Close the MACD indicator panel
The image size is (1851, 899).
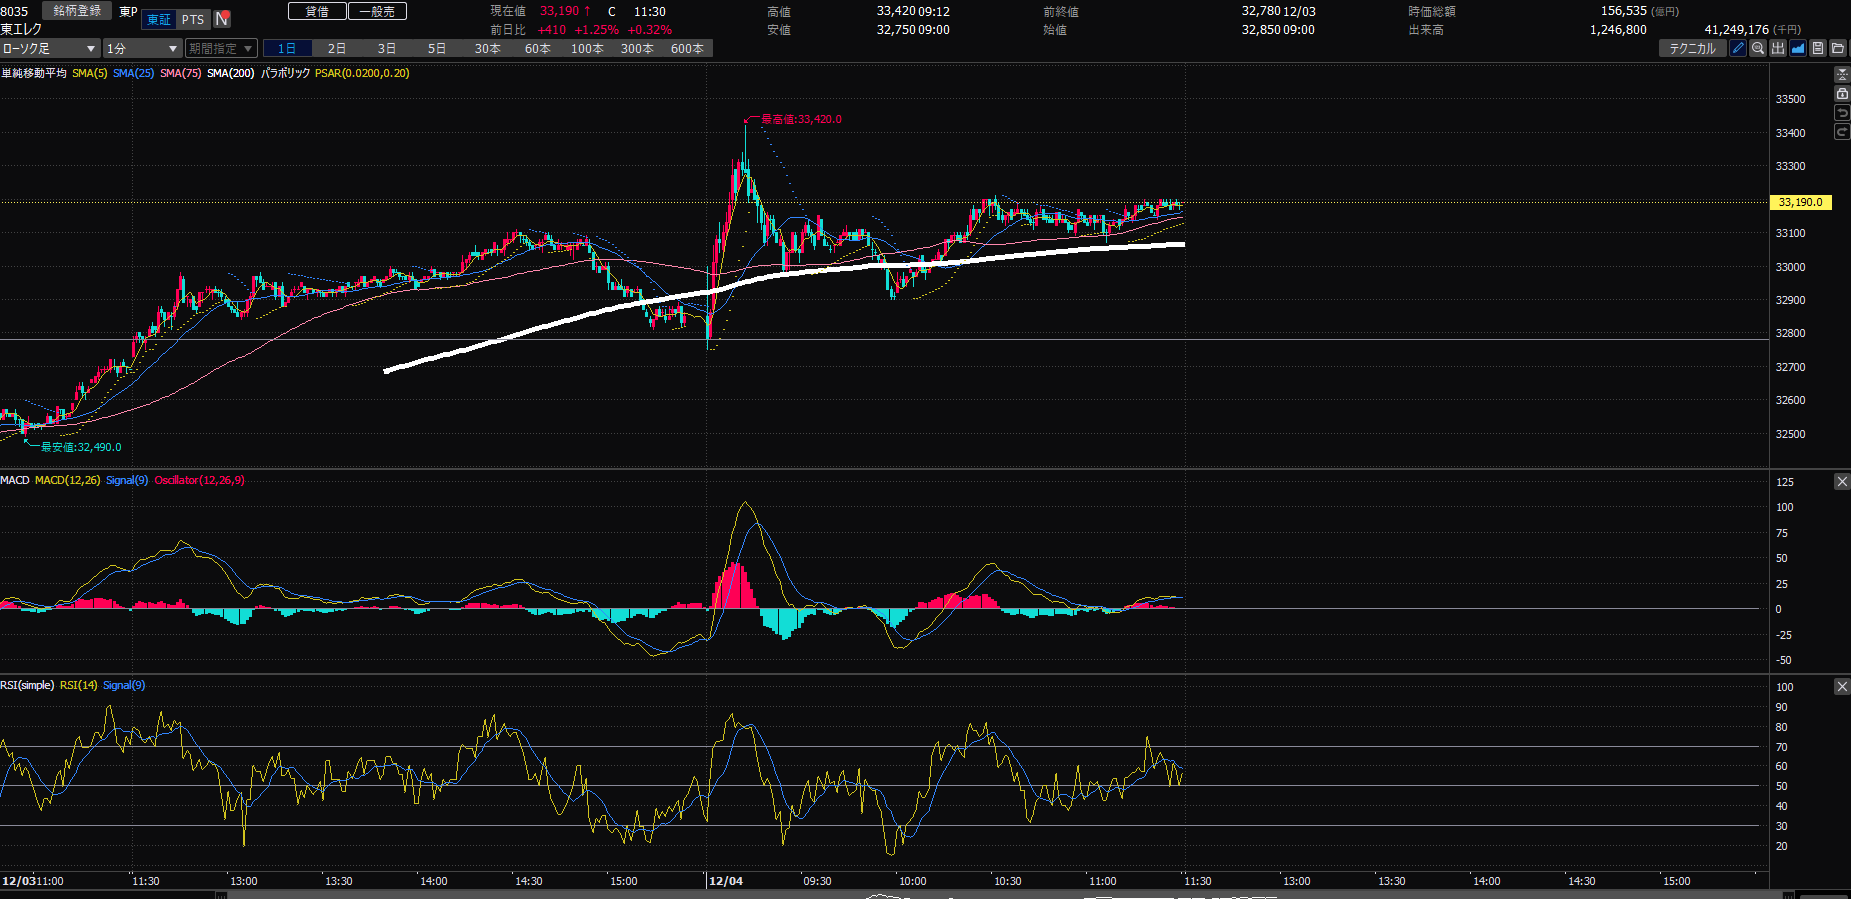[x=1842, y=482]
